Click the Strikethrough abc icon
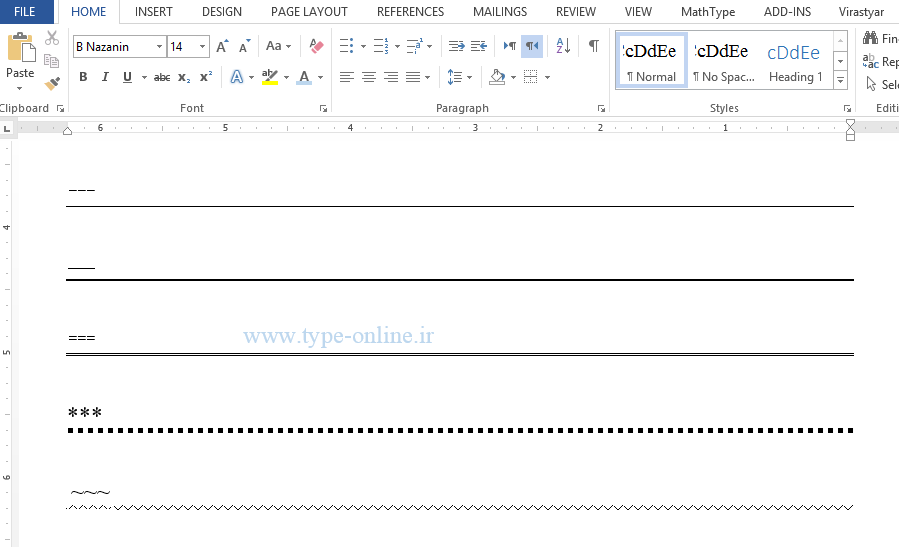The image size is (899, 547). tap(162, 77)
